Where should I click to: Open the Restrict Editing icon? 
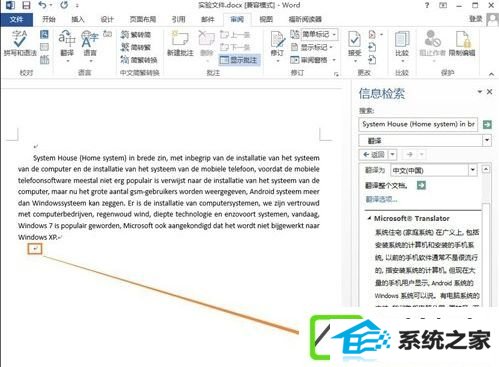[462, 43]
